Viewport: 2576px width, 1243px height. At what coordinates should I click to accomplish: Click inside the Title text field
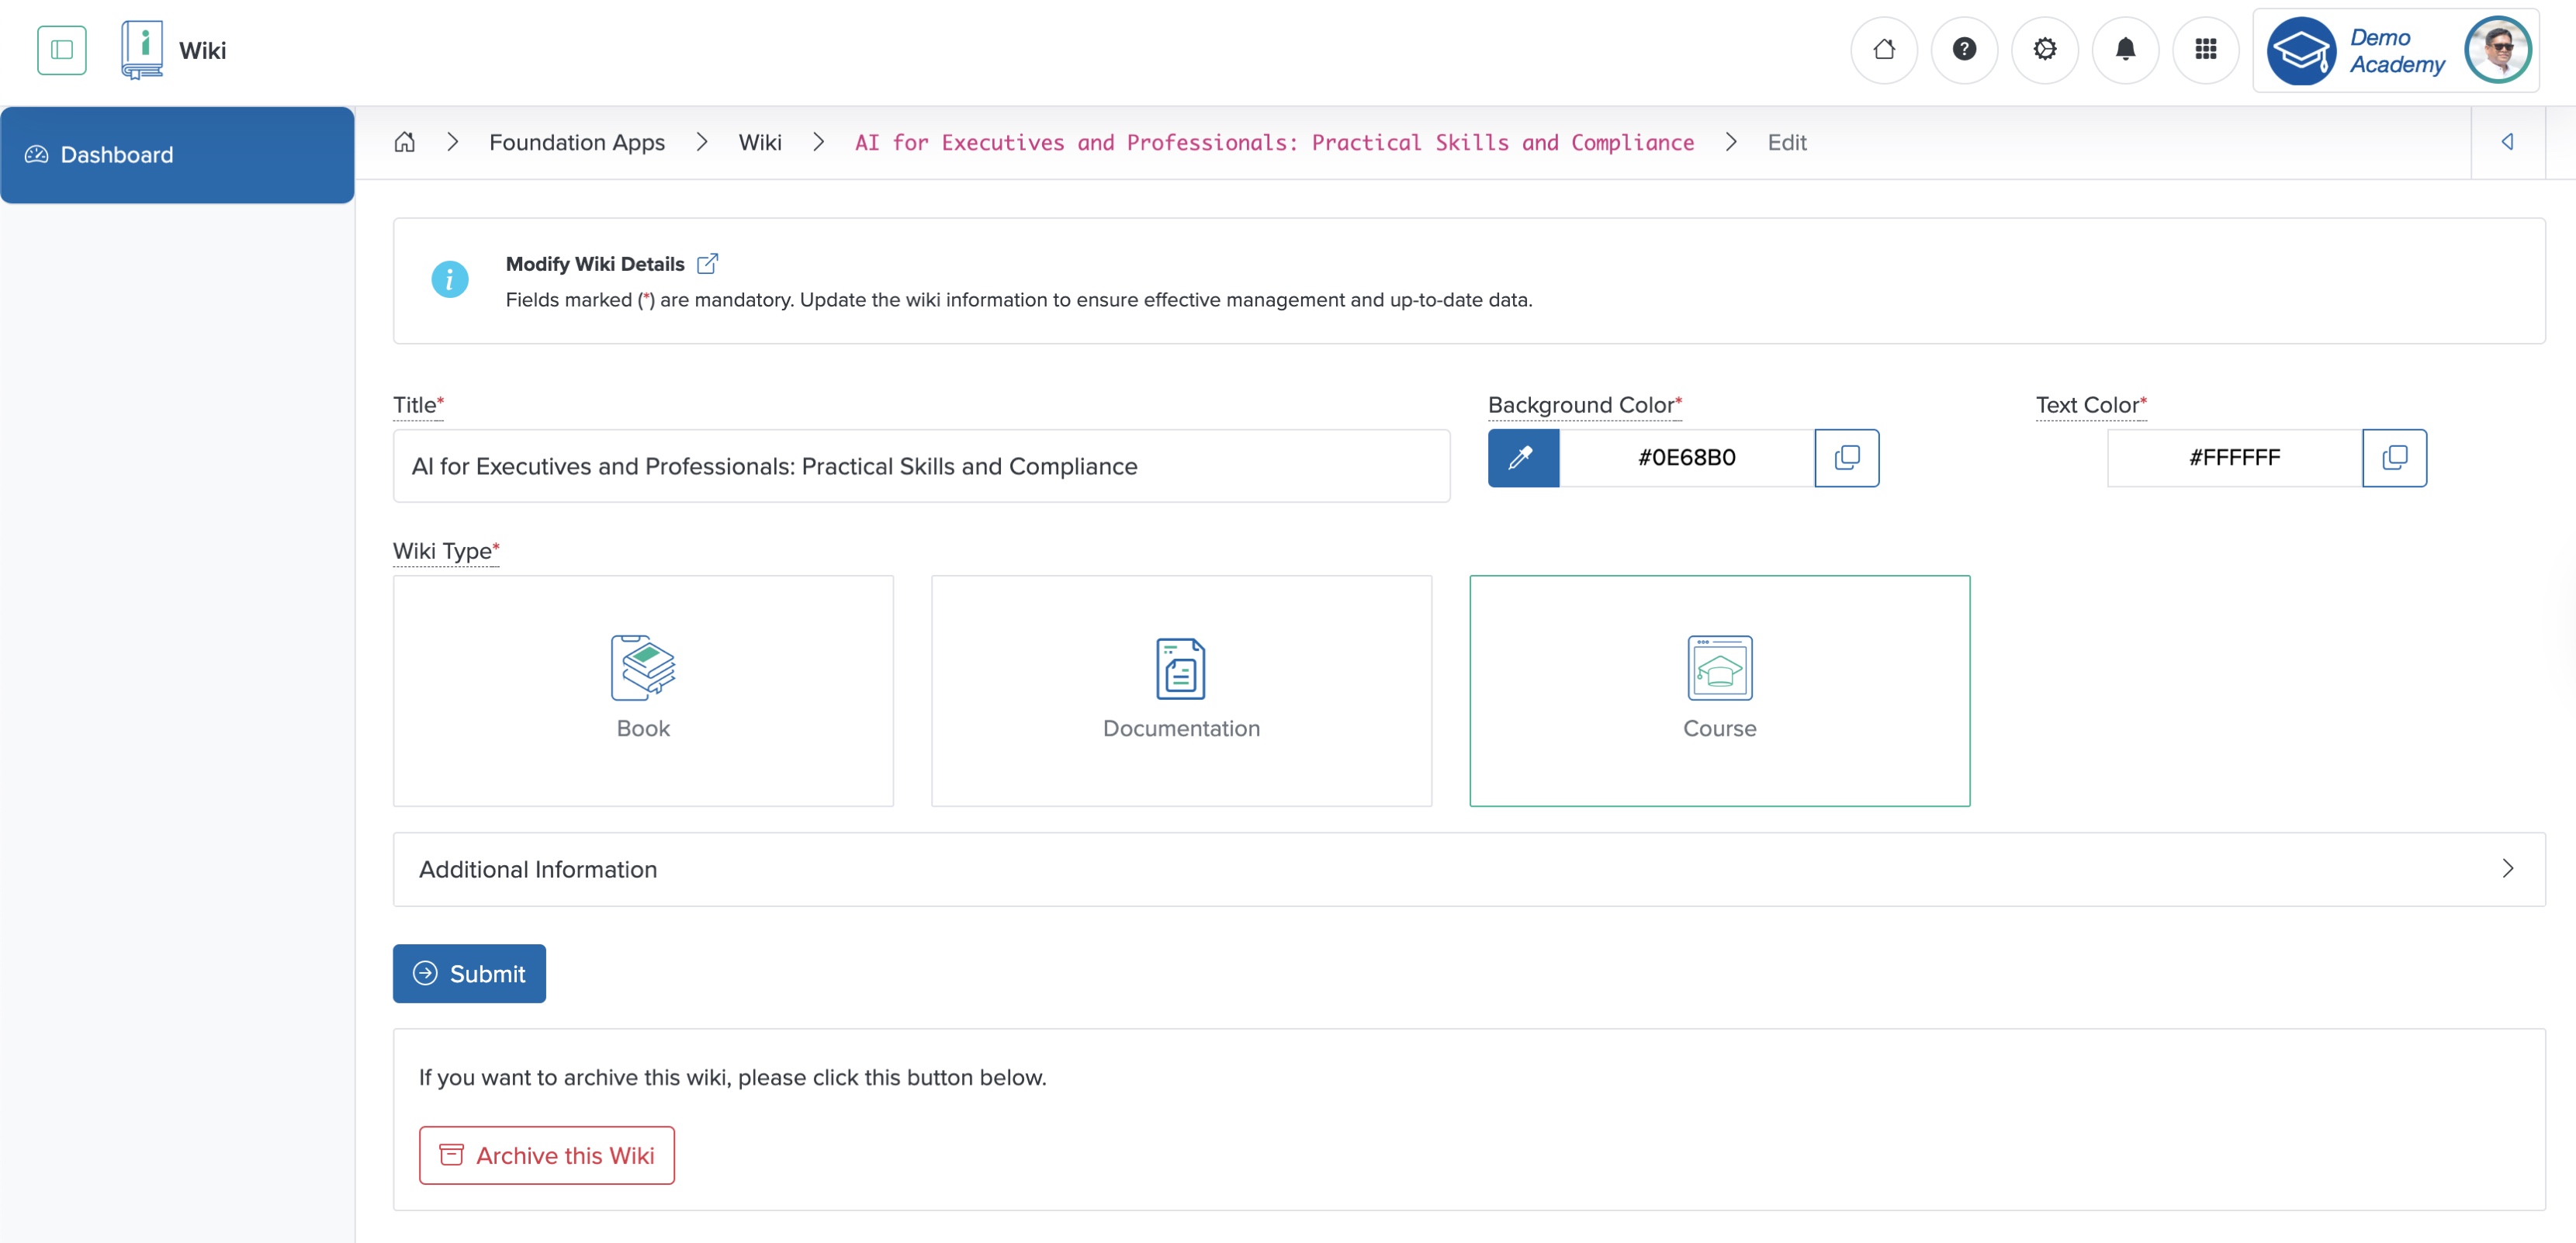point(920,466)
